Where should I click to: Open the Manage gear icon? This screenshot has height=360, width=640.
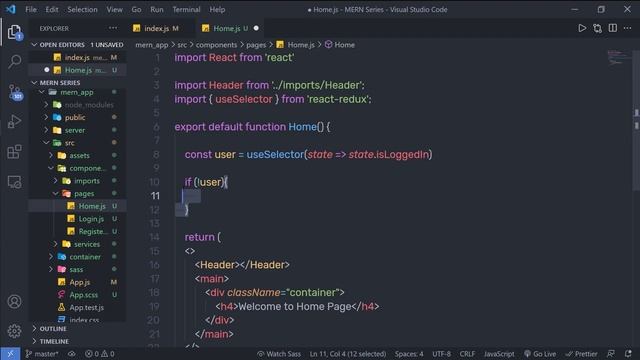14,331
